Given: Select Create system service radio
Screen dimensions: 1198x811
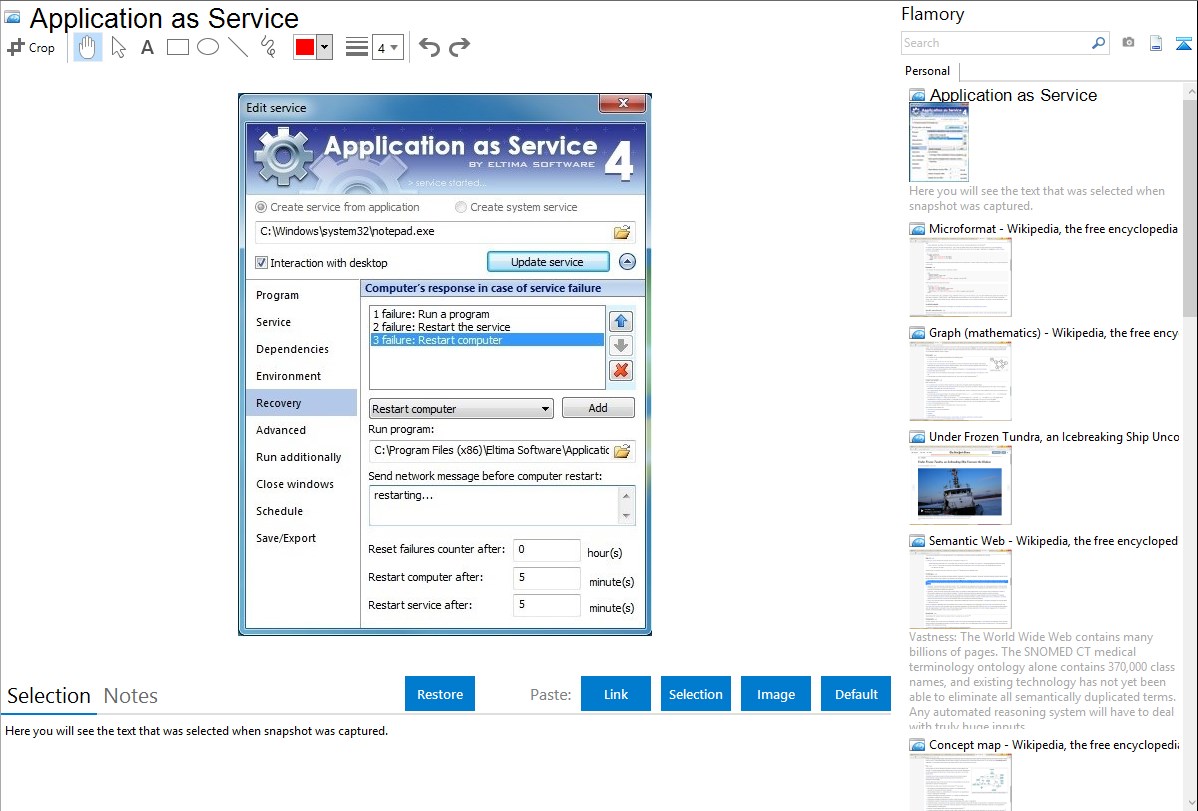Looking at the screenshot, I should click(x=461, y=207).
